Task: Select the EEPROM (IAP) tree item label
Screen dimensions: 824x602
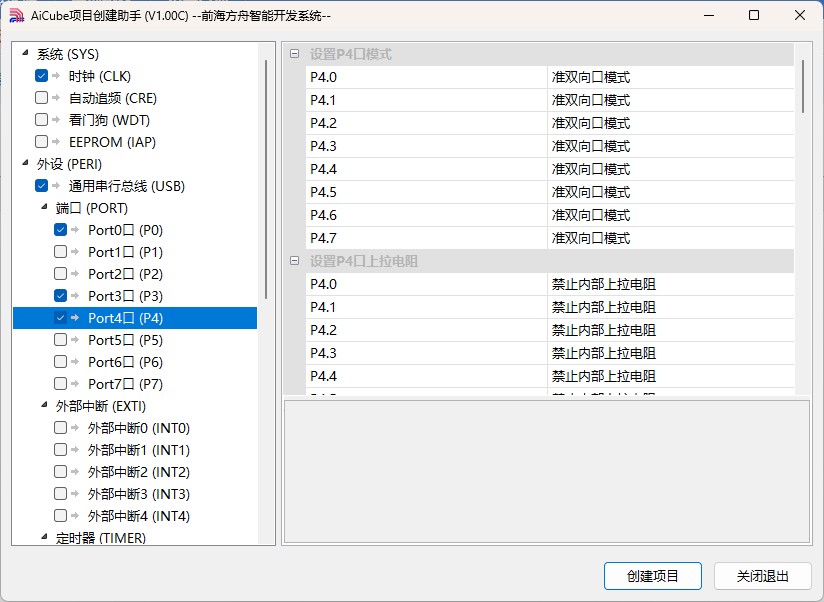Action: (x=112, y=142)
